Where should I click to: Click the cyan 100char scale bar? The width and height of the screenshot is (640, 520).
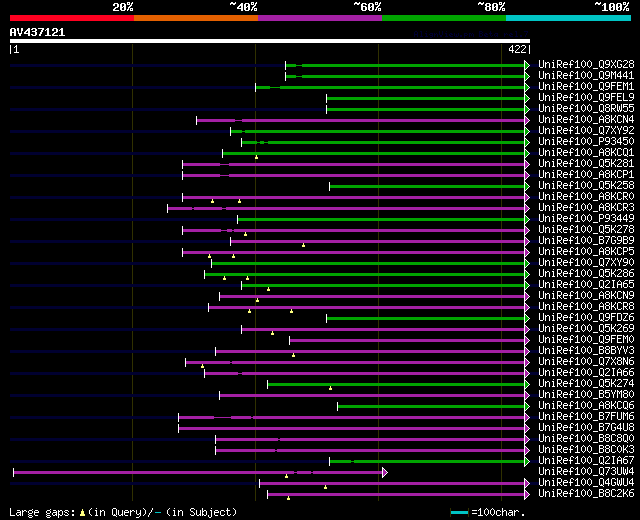(x=459, y=513)
